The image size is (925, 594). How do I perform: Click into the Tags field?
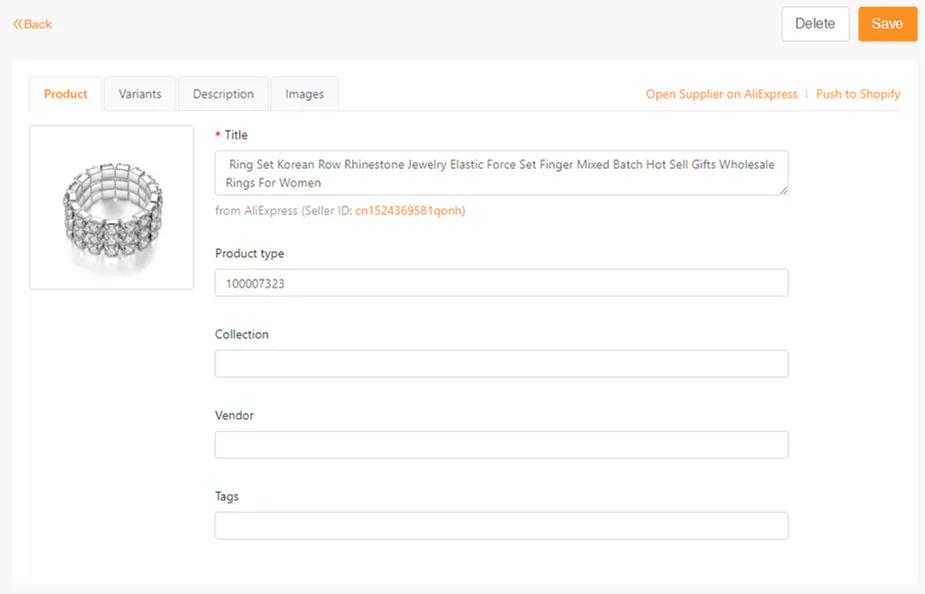(x=501, y=526)
